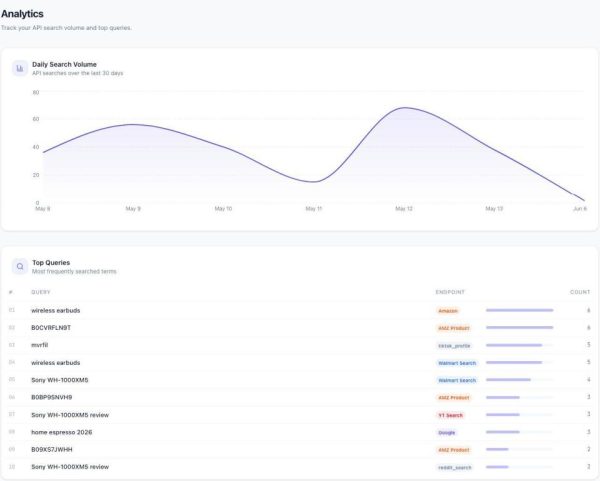This screenshot has height=481, width=600.
Task: Click the May 11 label on the chart axis
Action: 314,209
